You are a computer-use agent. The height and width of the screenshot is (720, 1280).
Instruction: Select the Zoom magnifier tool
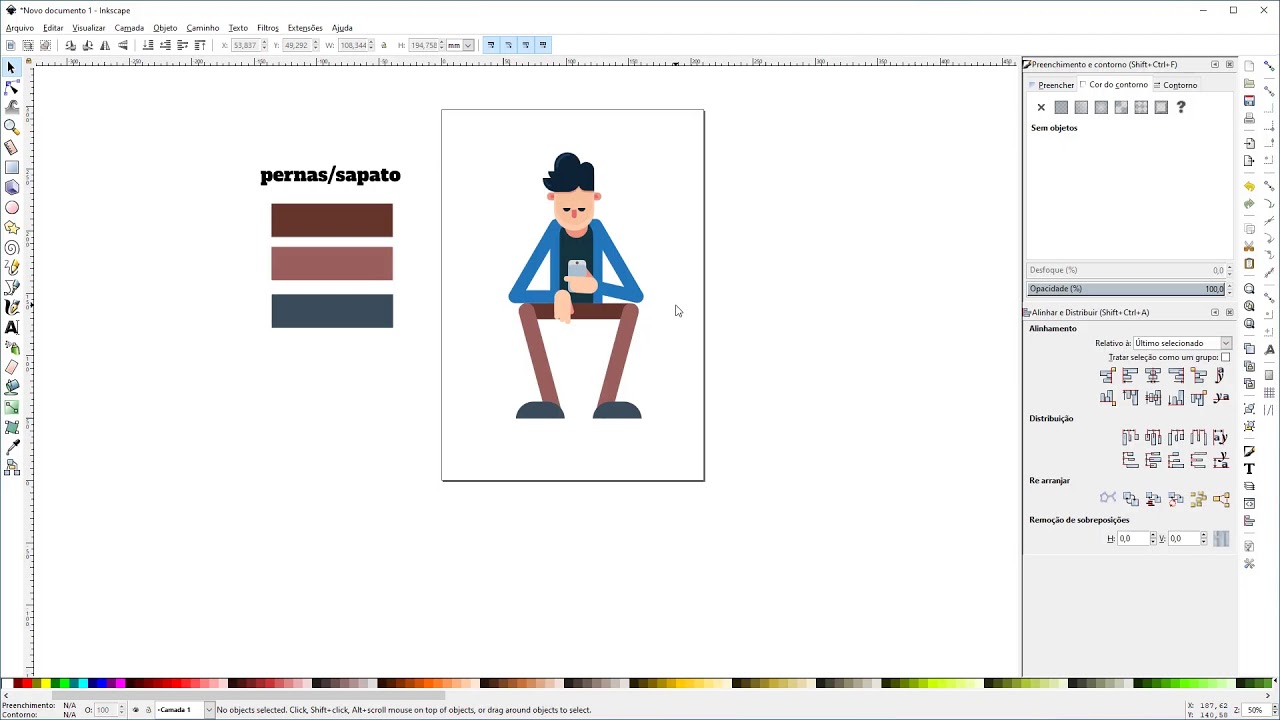pos(11,127)
